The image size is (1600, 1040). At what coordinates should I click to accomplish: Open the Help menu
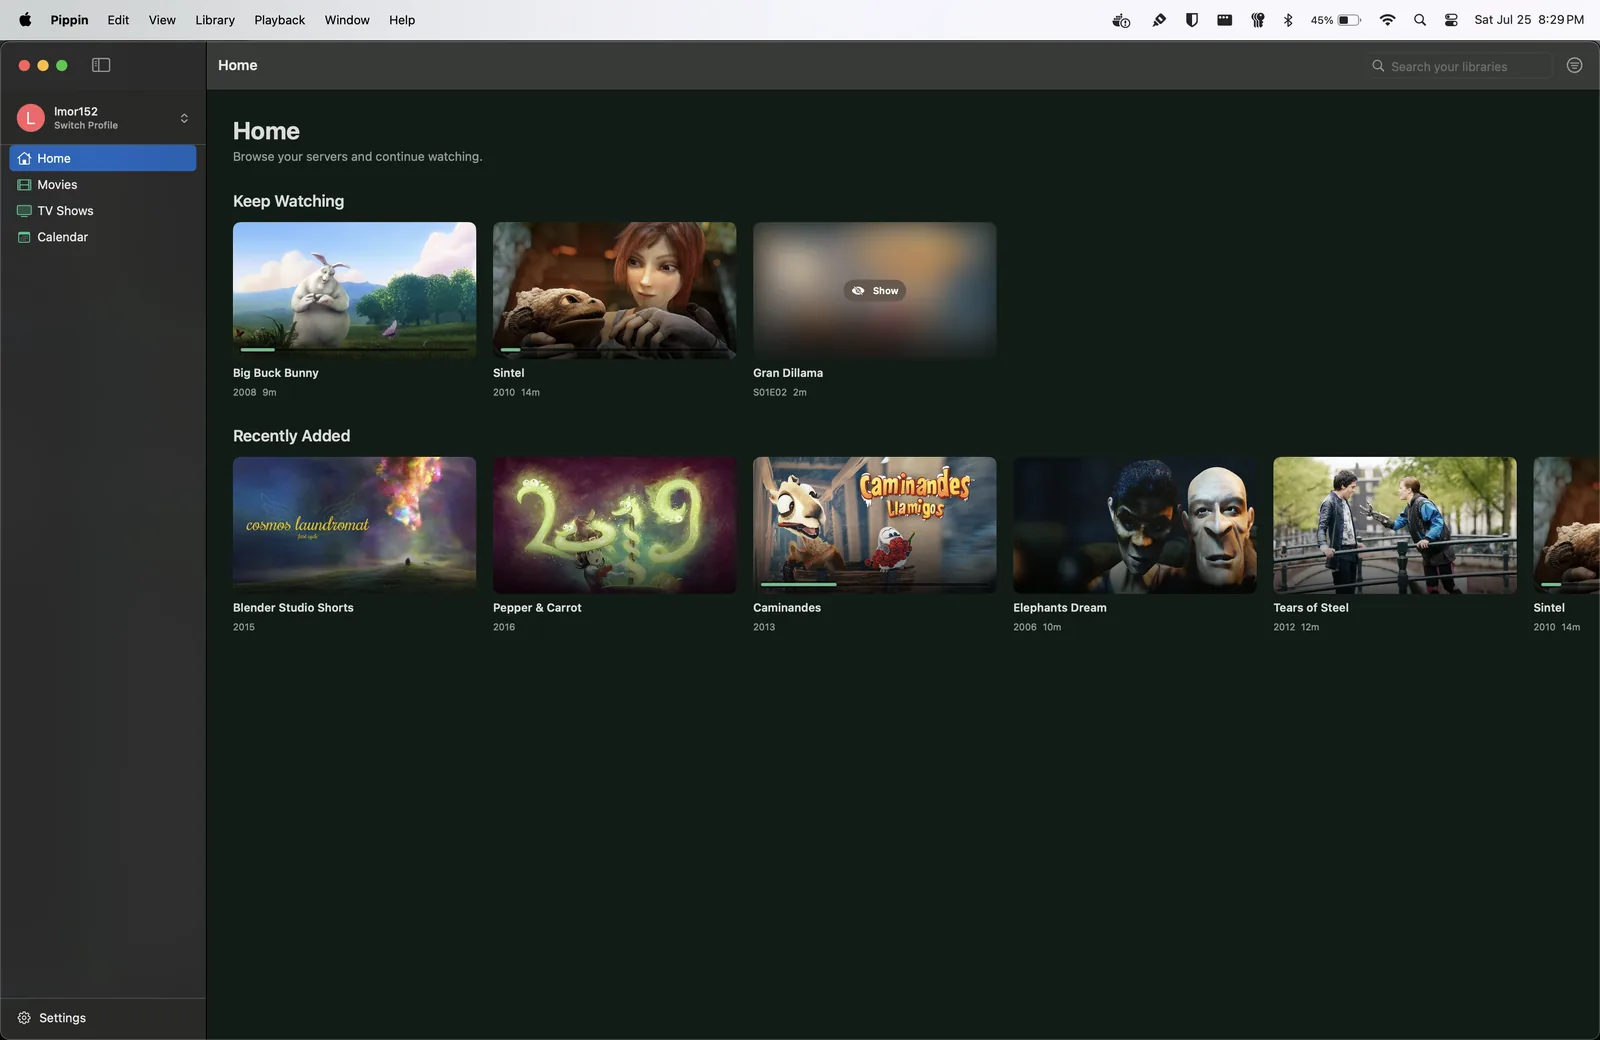[402, 20]
